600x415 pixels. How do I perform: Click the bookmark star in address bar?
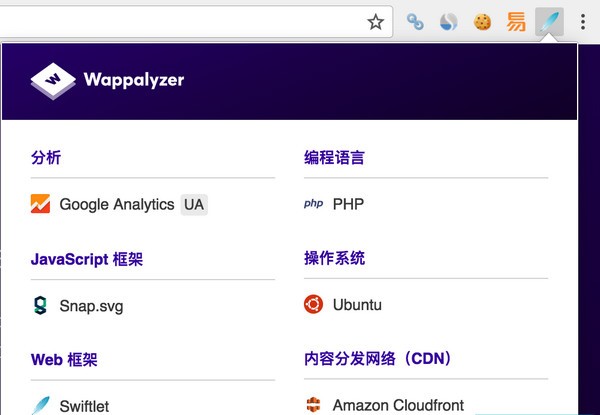coord(375,22)
